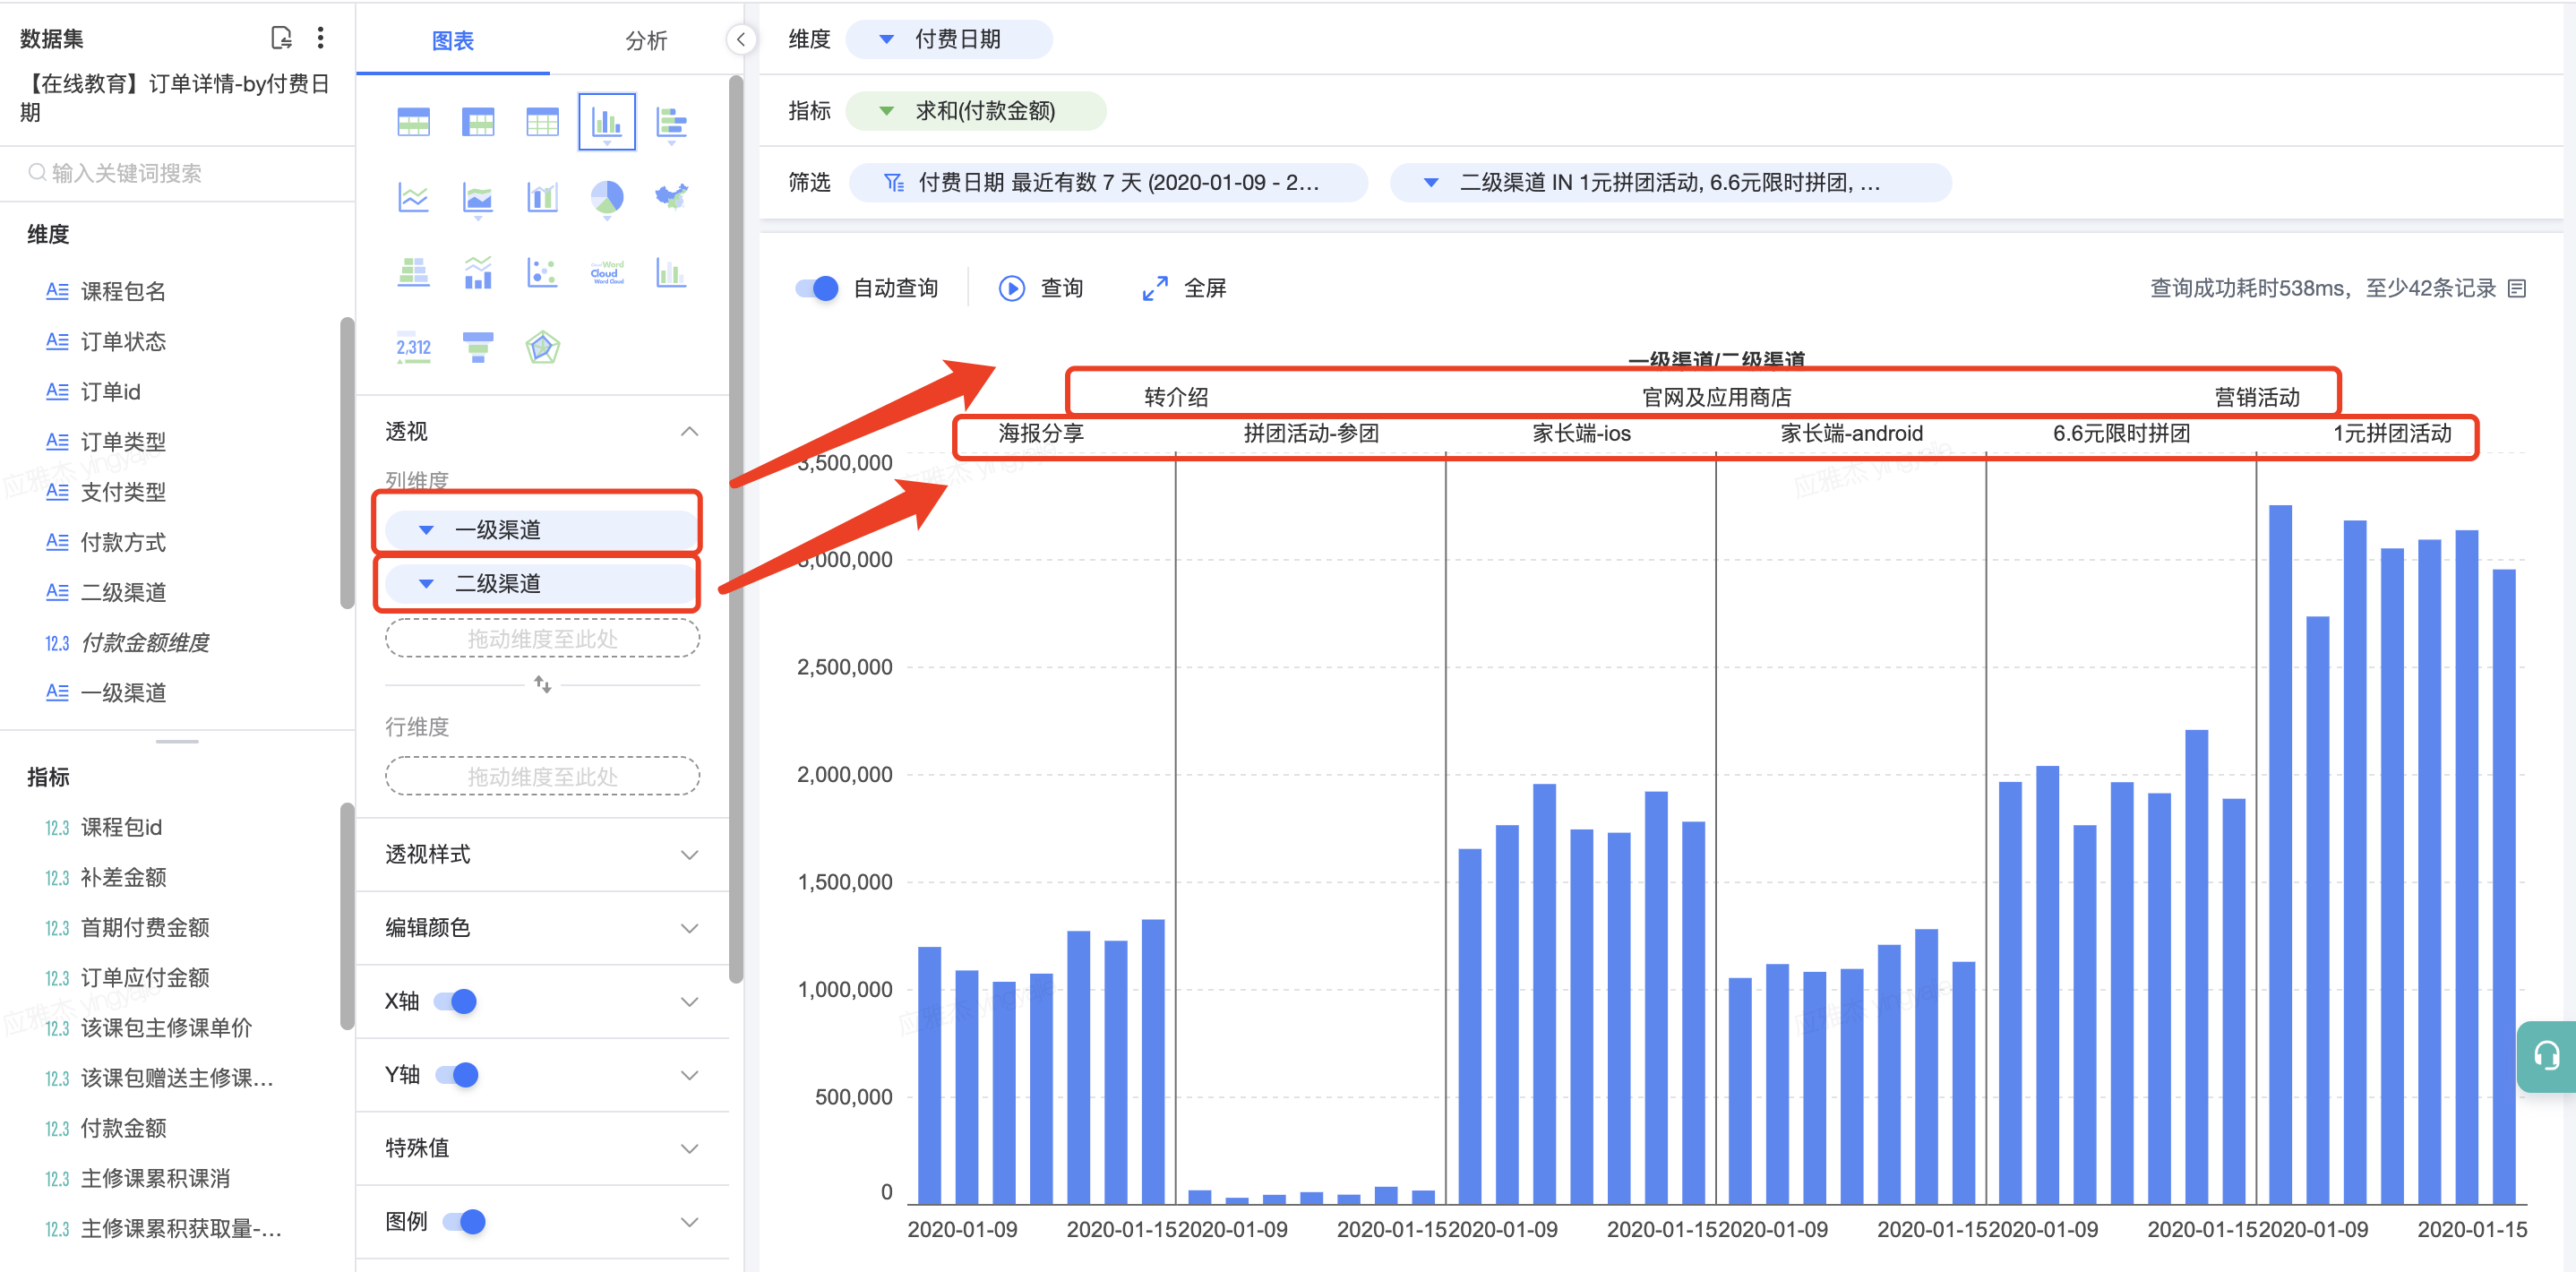
Task: Open the three-dot dataset menu
Action: click(320, 38)
